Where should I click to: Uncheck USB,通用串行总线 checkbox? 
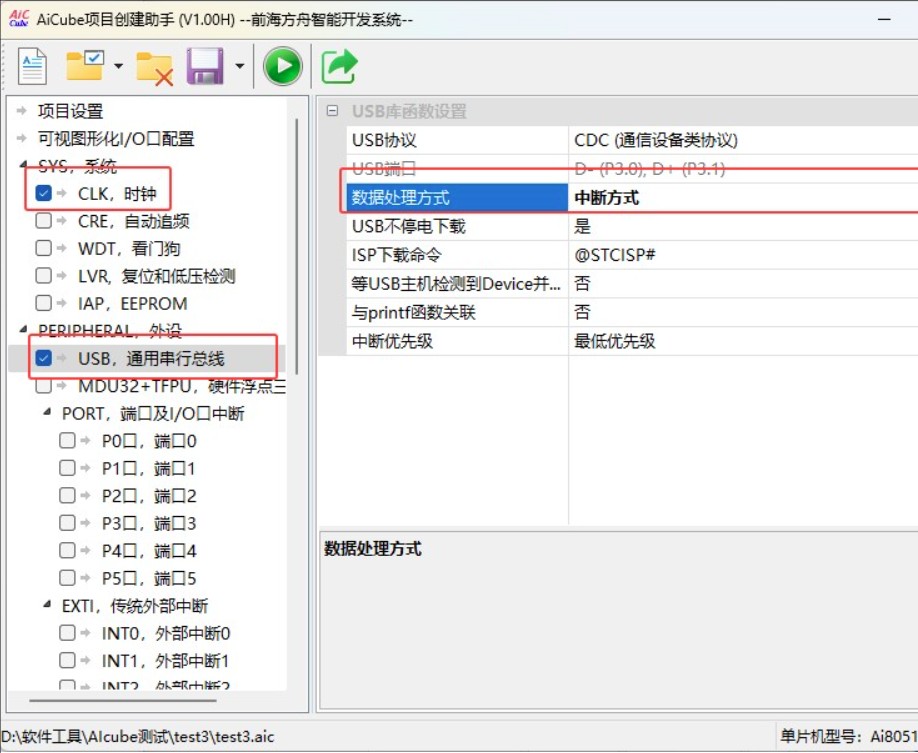tap(43, 358)
